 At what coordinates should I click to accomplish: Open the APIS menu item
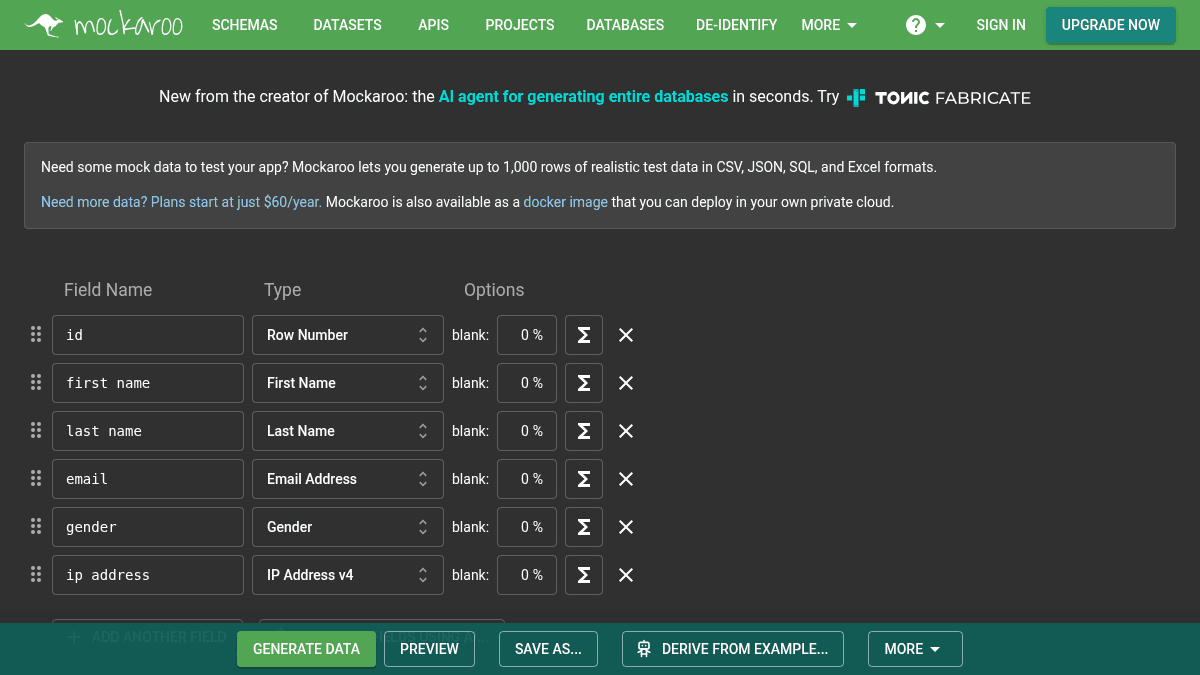coord(433,25)
